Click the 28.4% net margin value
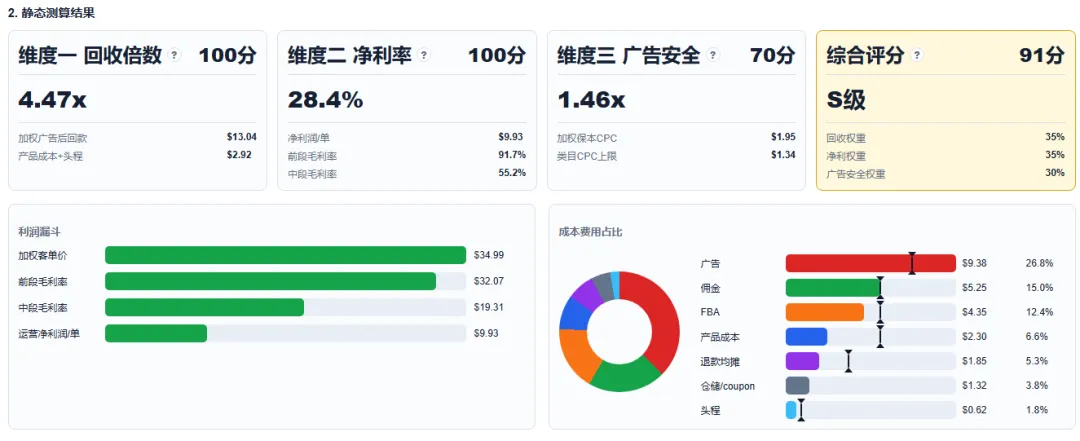 325,100
